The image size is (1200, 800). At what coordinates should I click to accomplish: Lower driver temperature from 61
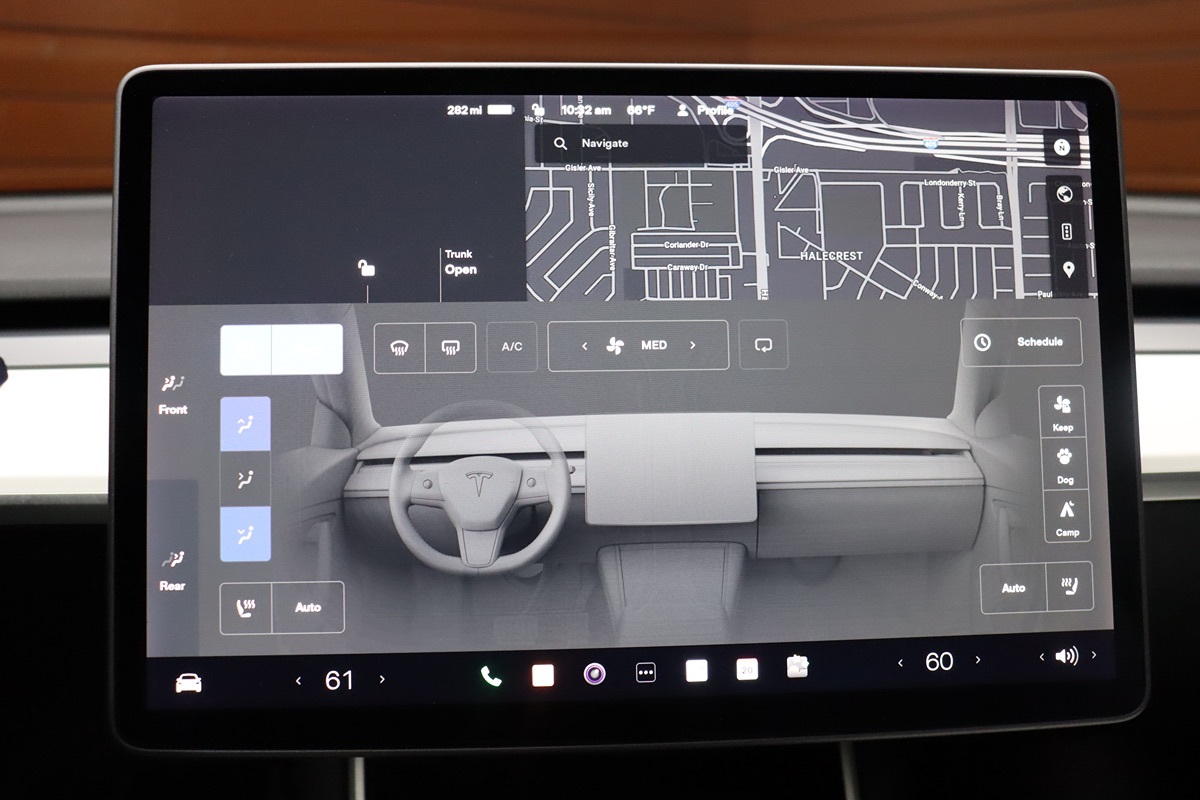tap(298, 680)
